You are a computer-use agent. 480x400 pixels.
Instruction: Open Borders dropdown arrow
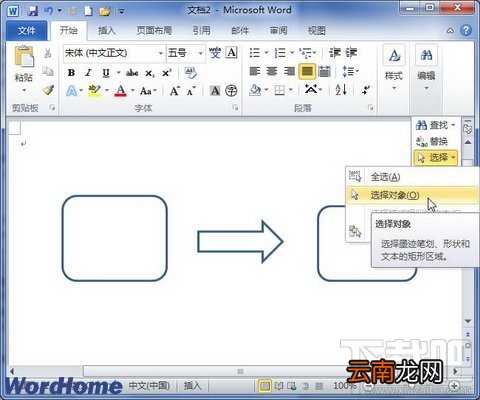click(291, 89)
